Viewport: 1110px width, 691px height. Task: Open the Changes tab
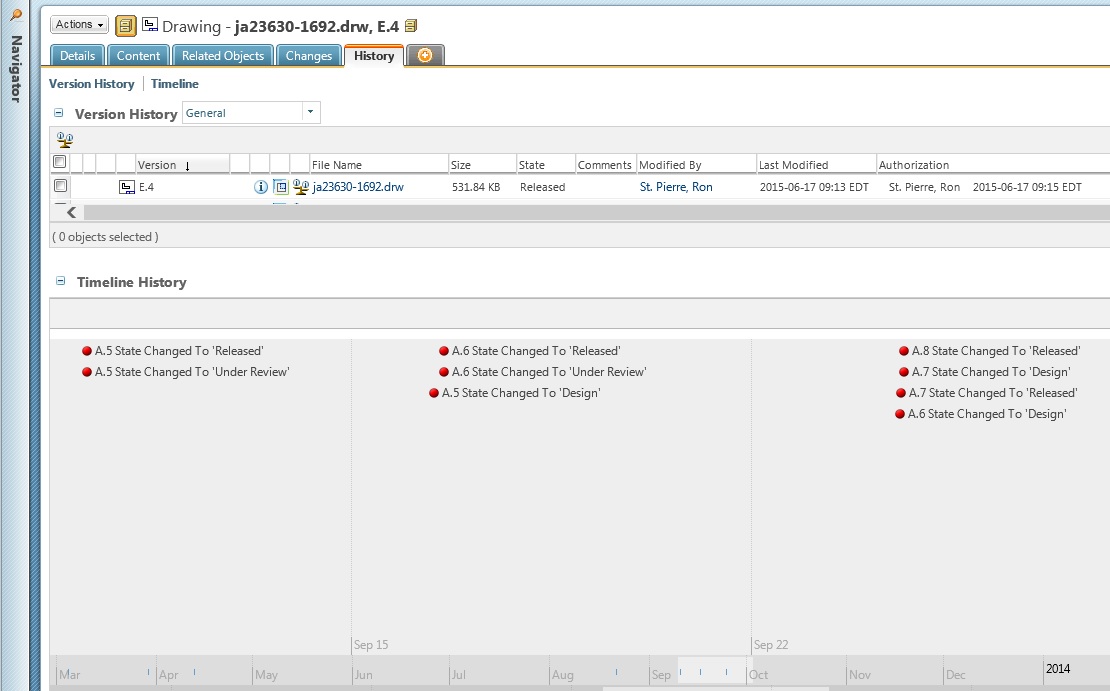(x=308, y=56)
